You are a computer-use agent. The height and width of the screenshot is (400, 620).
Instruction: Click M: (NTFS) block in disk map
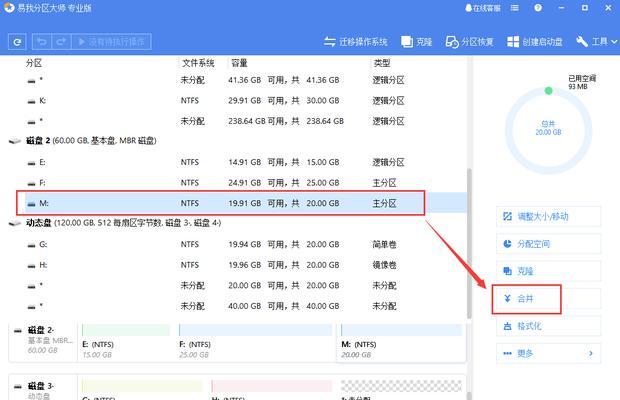401,342
